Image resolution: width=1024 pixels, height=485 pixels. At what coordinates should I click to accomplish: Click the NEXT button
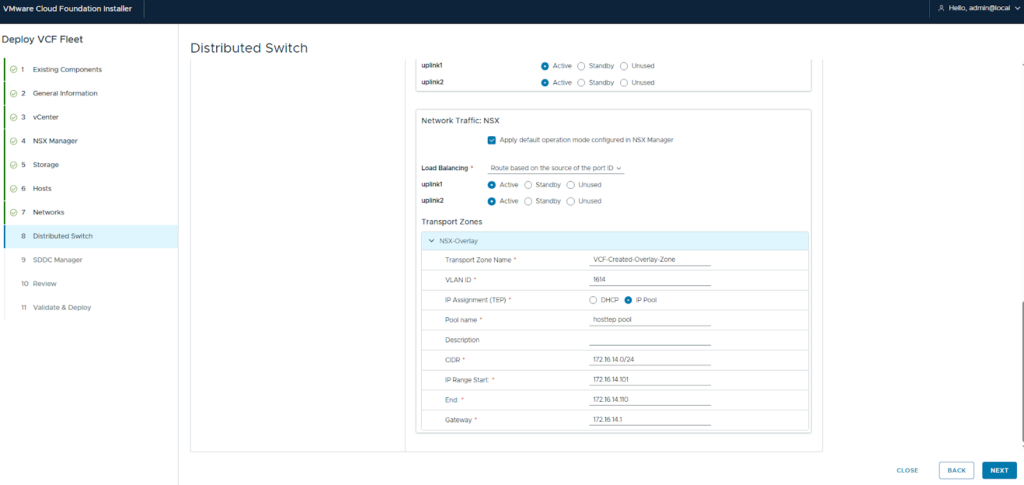click(999, 470)
